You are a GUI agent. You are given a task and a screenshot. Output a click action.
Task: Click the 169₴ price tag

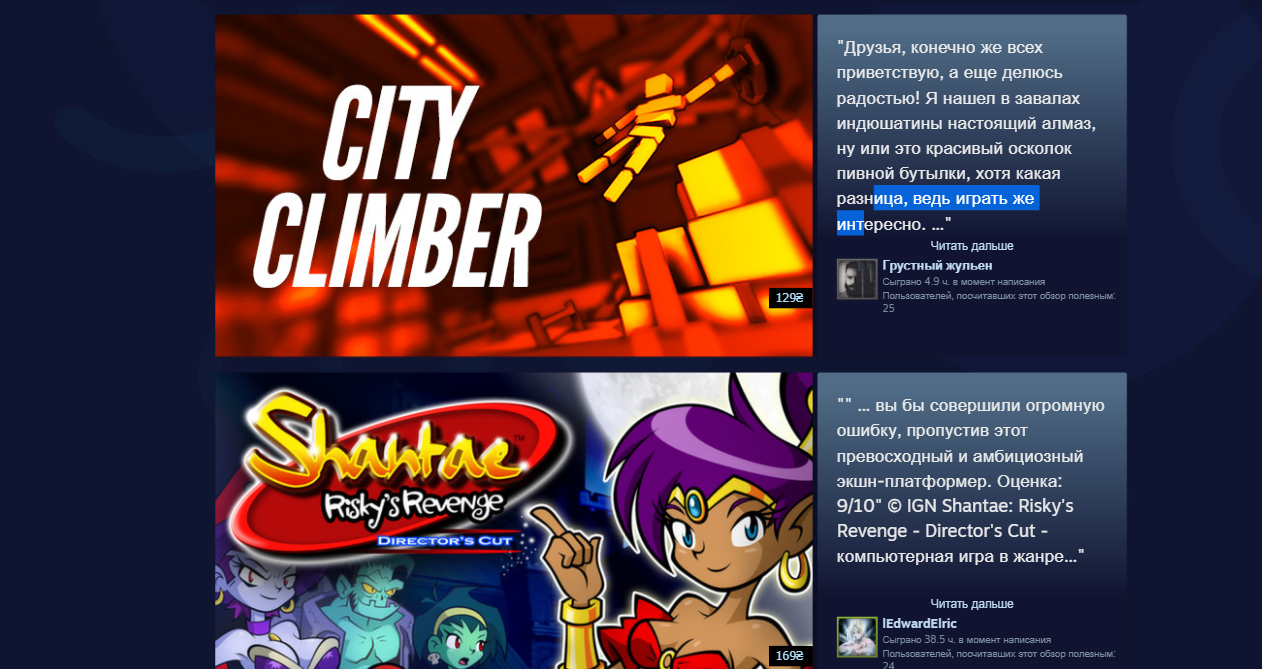(790, 656)
